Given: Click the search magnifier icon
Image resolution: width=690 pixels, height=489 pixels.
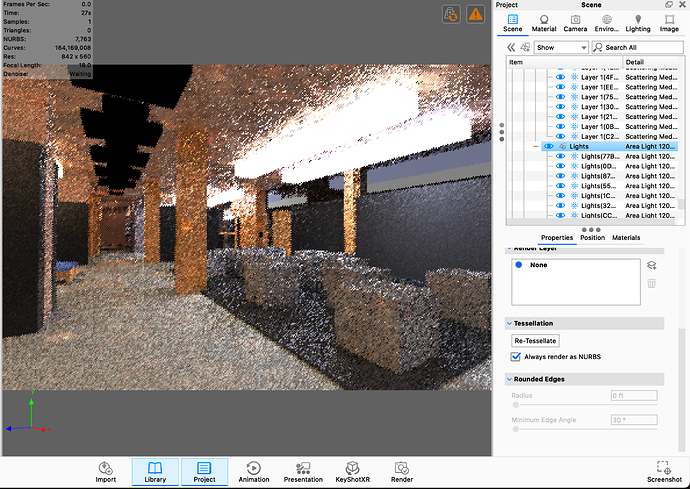Looking at the screenshot, I should (598, 47).
